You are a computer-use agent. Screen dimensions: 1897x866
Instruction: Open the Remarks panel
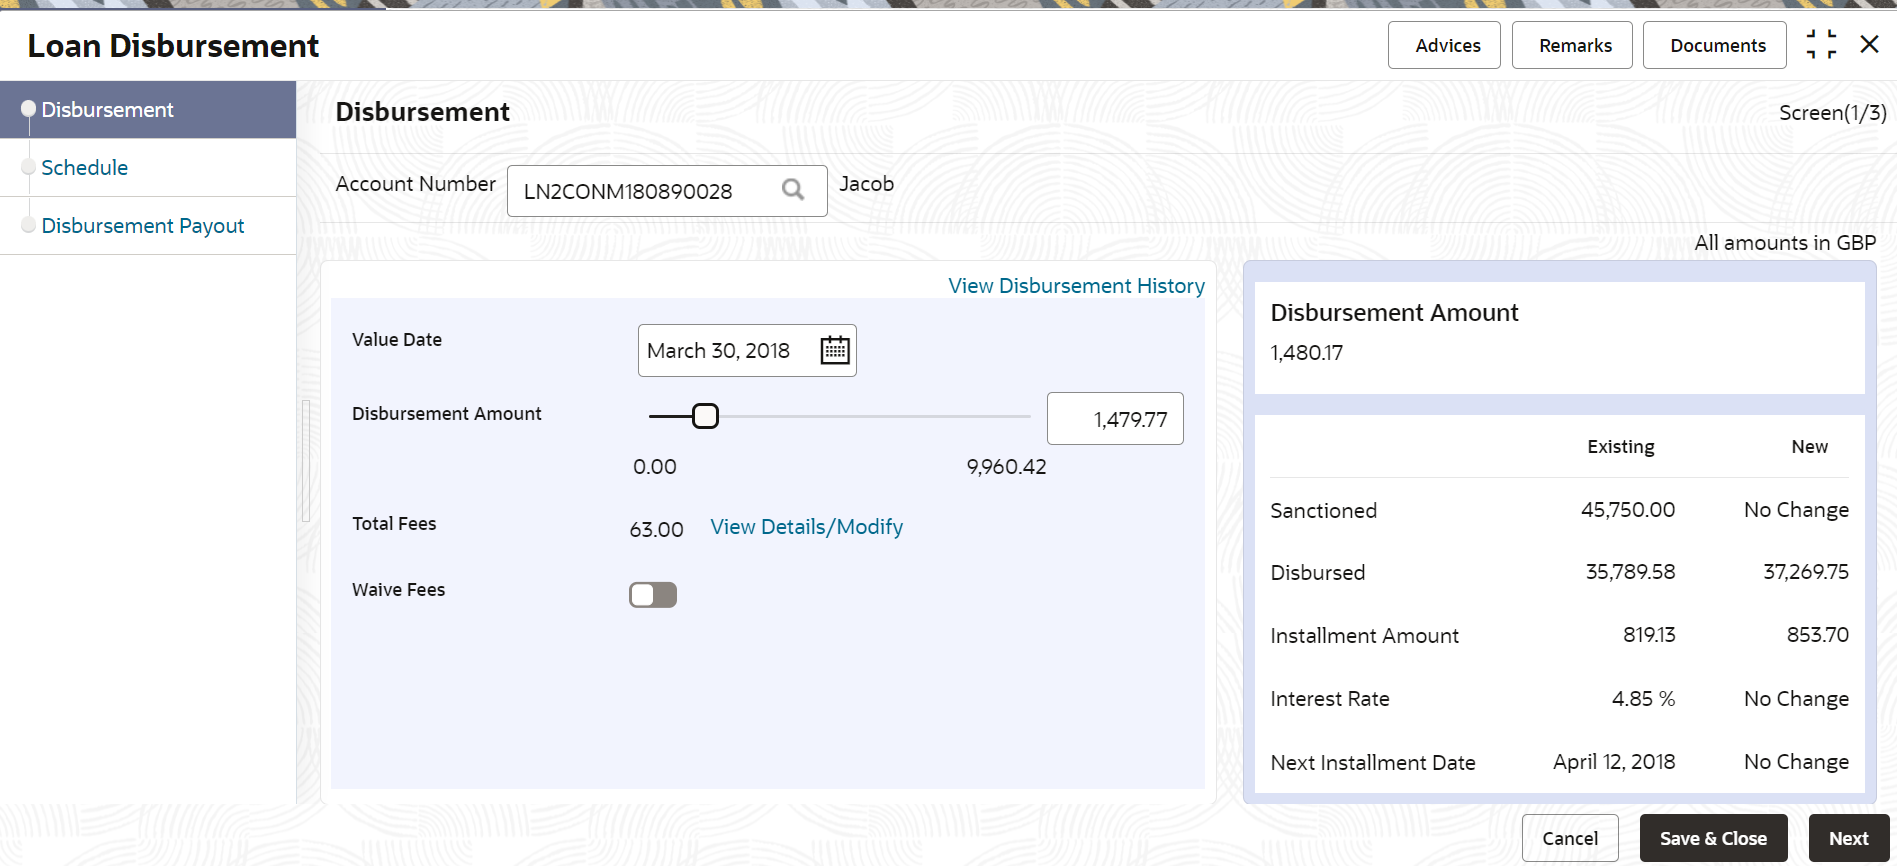(1572, 45)
